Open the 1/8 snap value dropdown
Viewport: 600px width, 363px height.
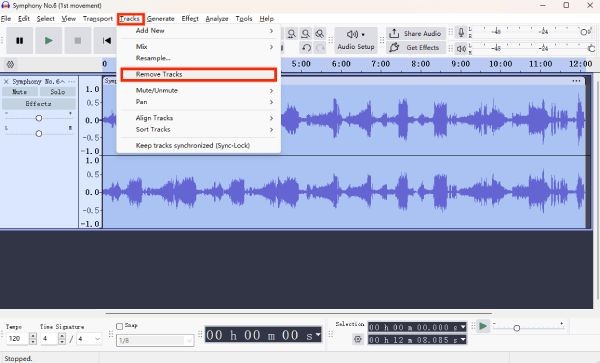tap(155, 340)
